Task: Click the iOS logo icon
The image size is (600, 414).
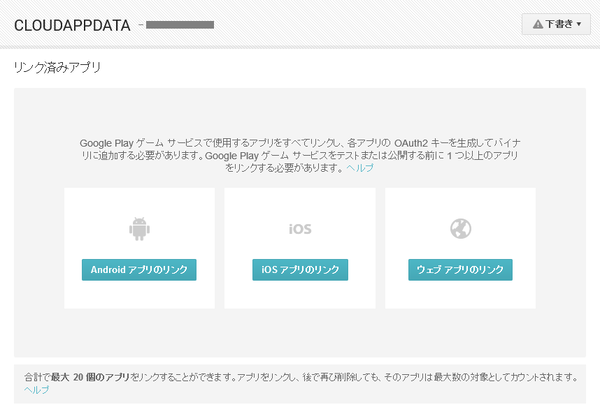Action: tap(300, 229)
